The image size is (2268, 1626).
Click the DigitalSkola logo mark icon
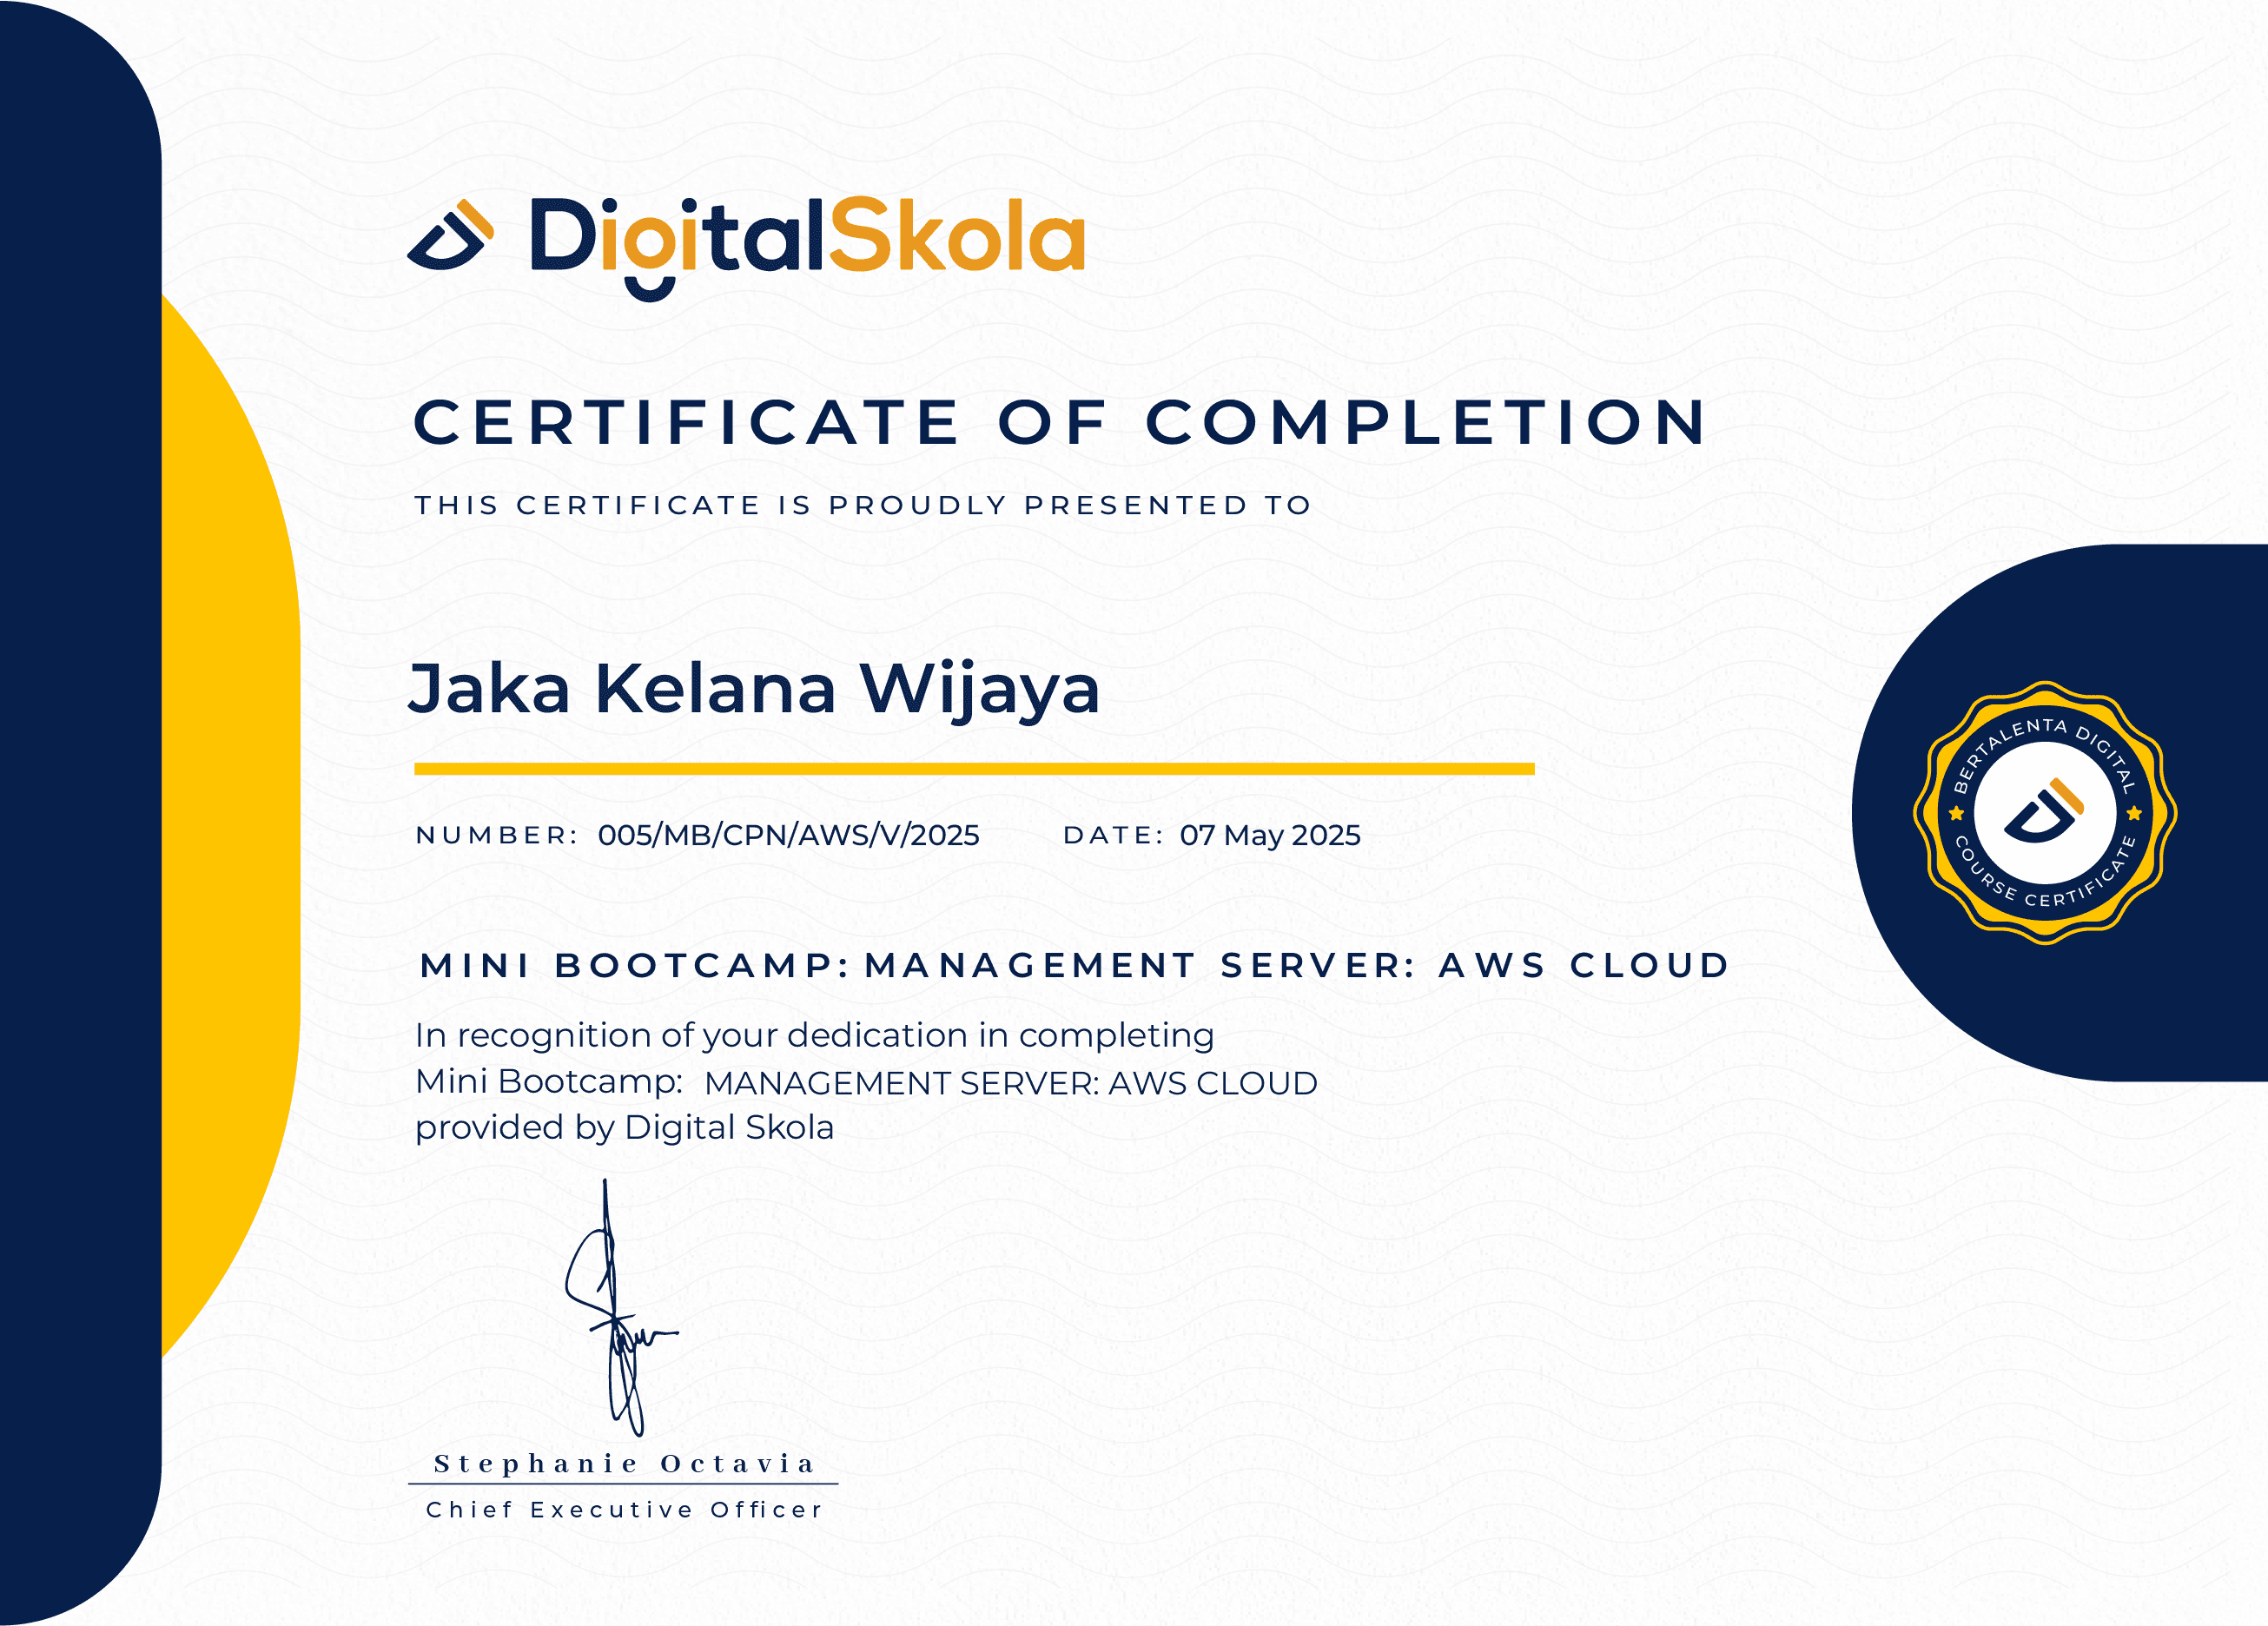[x=451, y=235]
